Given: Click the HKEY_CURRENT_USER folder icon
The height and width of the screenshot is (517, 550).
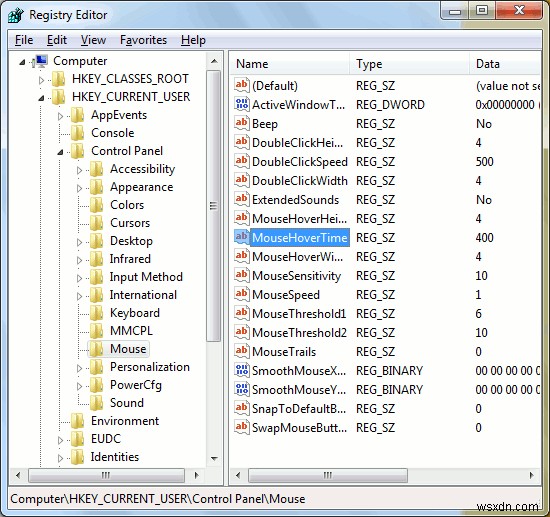Looking at the screenshot, I should 59,97.
